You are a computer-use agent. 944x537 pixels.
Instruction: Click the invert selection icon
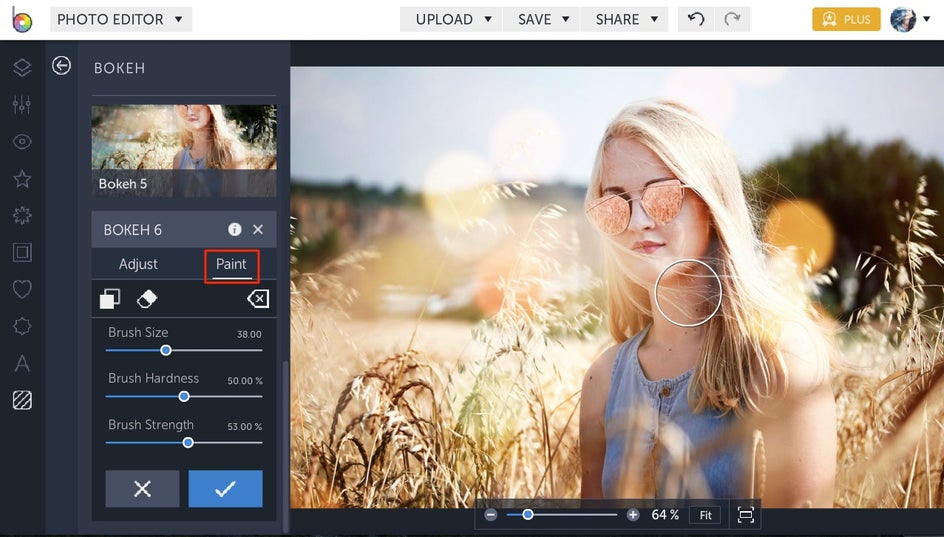(110, 299)
